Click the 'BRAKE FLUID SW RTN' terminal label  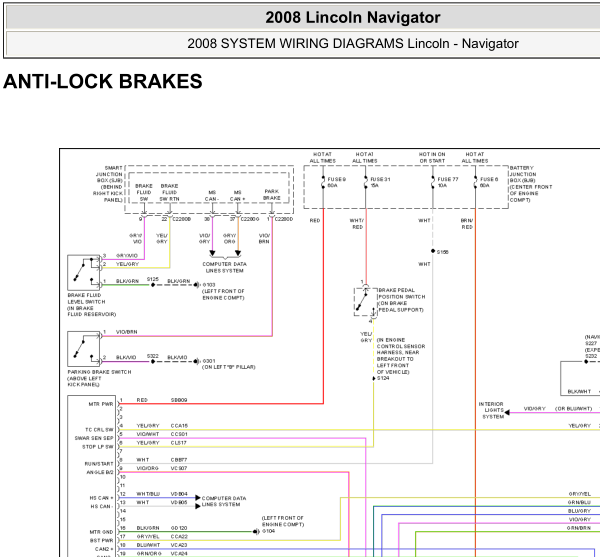click(170, 192)
